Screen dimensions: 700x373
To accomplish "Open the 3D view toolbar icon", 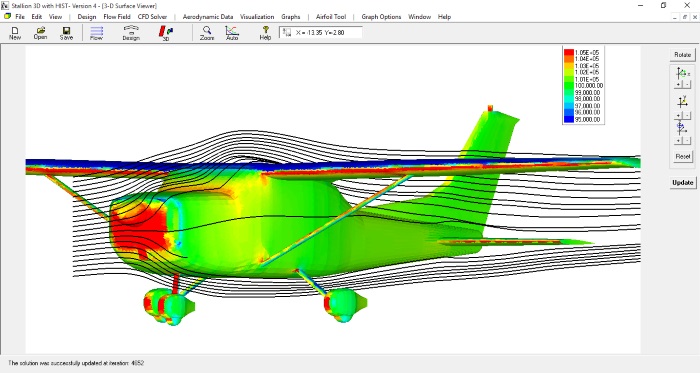I will tap(166, 33).
